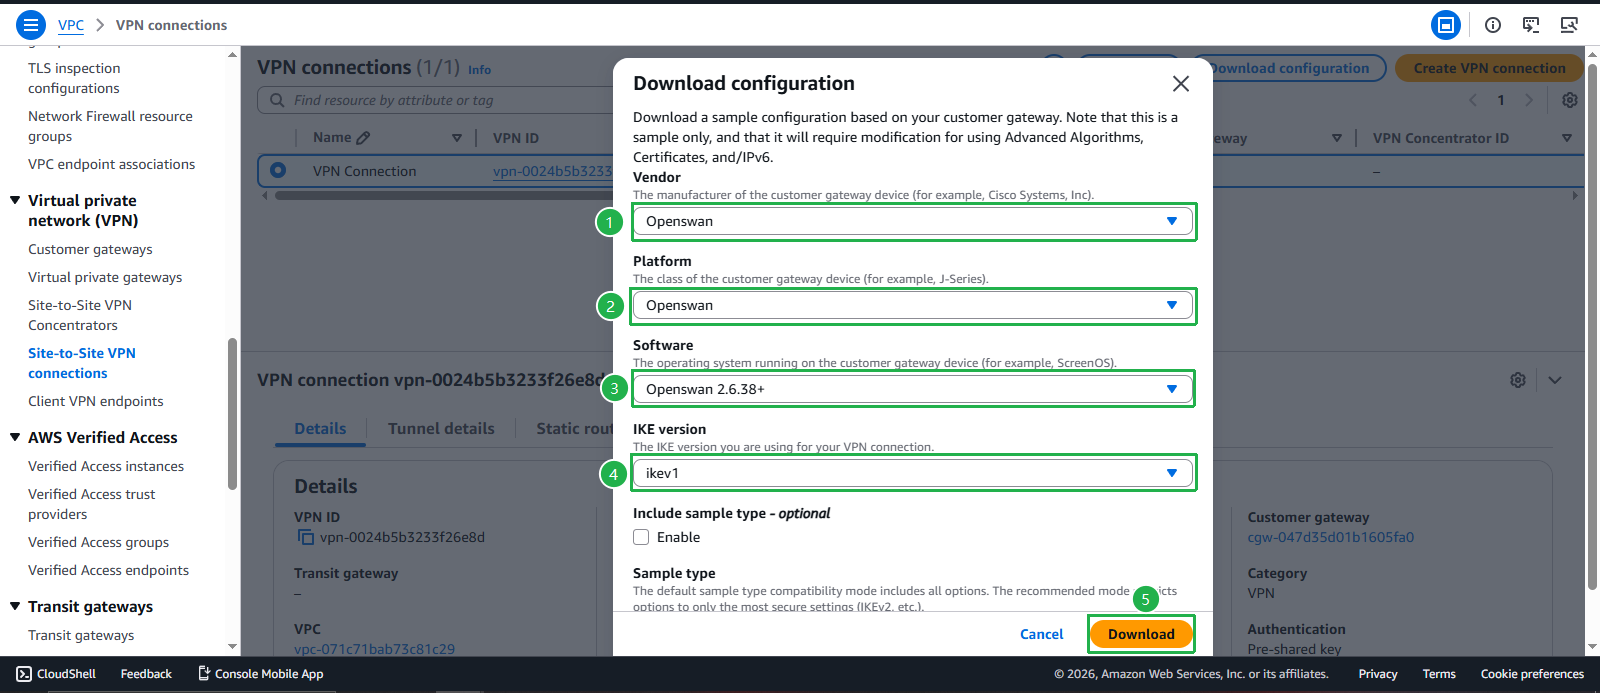Click the sidebar vertical scrollbar
The image size is (1600, 693).
pyautogui.click(x=233, y=414)
